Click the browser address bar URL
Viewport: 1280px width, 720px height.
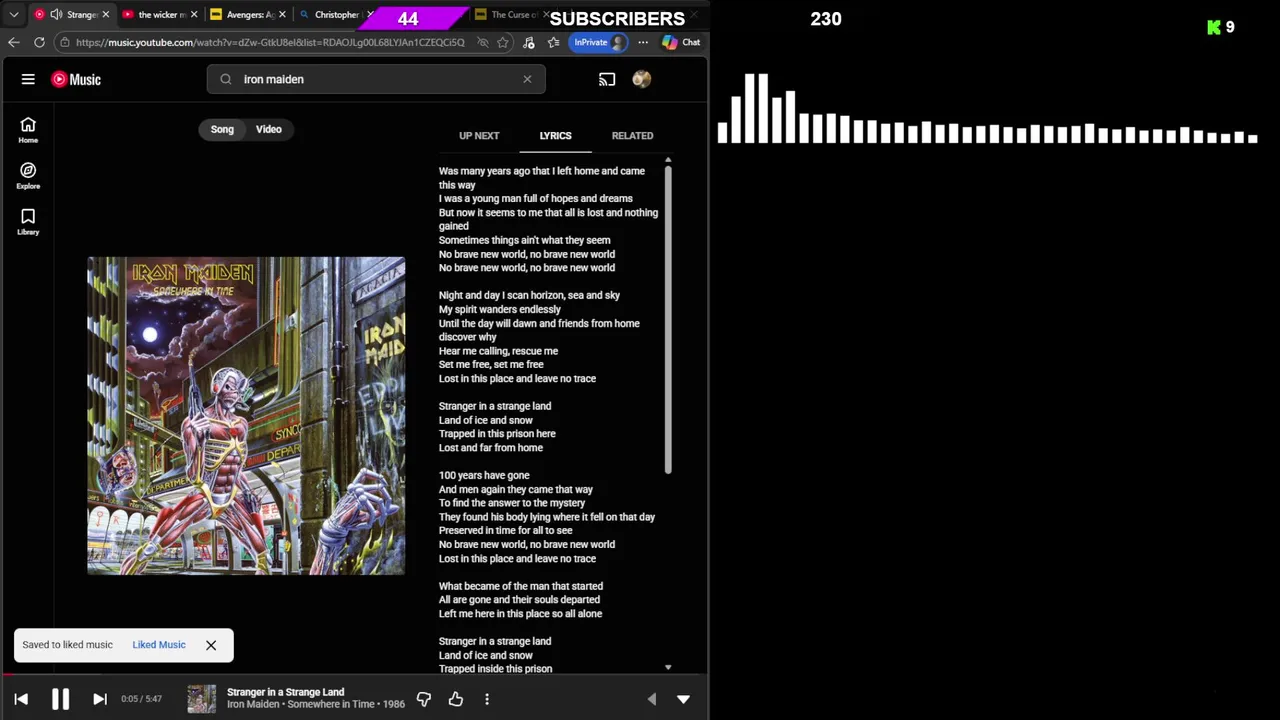pyautogui.click(x=270, y=42)
